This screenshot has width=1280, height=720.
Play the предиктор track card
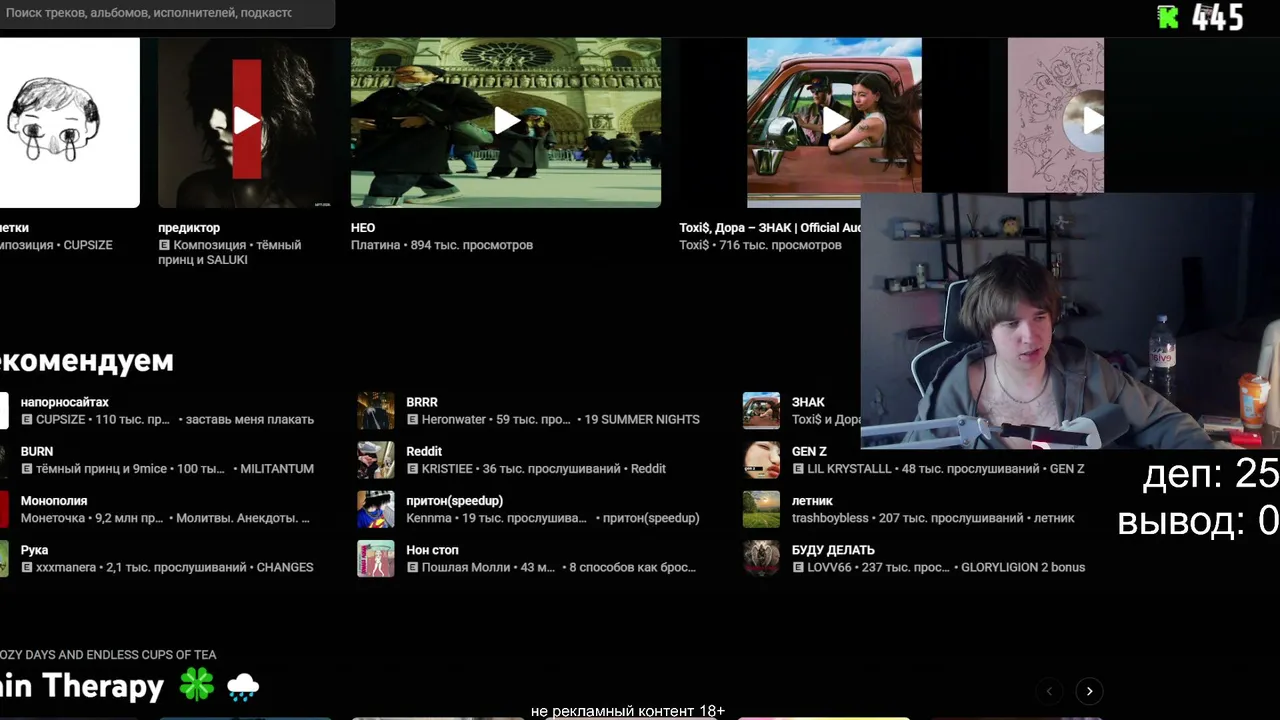coord(245,122)
